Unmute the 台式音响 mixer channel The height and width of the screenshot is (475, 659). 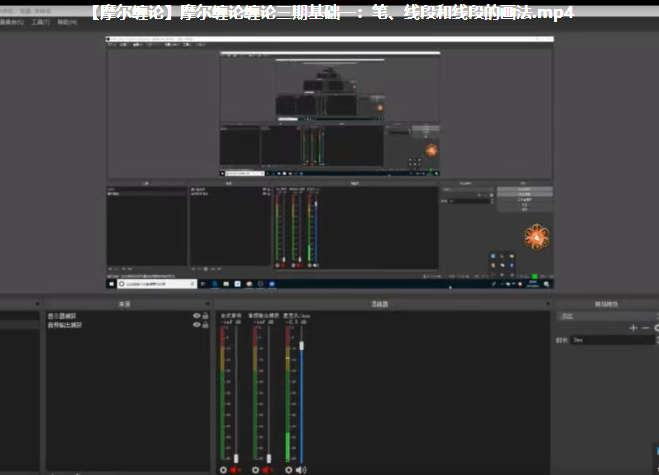[235, 470]
